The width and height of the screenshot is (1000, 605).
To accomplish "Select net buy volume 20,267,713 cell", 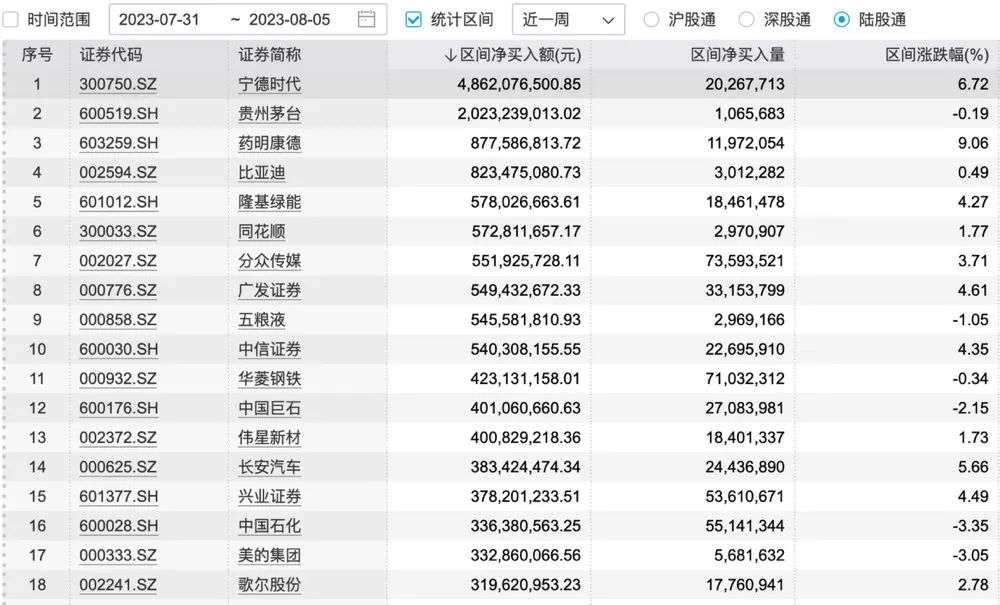I will tap(745, 84).
